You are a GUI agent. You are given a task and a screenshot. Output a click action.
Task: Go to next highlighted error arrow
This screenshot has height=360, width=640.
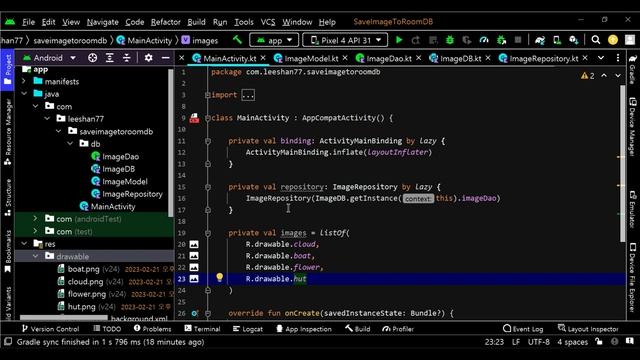[x=618, y=76]
